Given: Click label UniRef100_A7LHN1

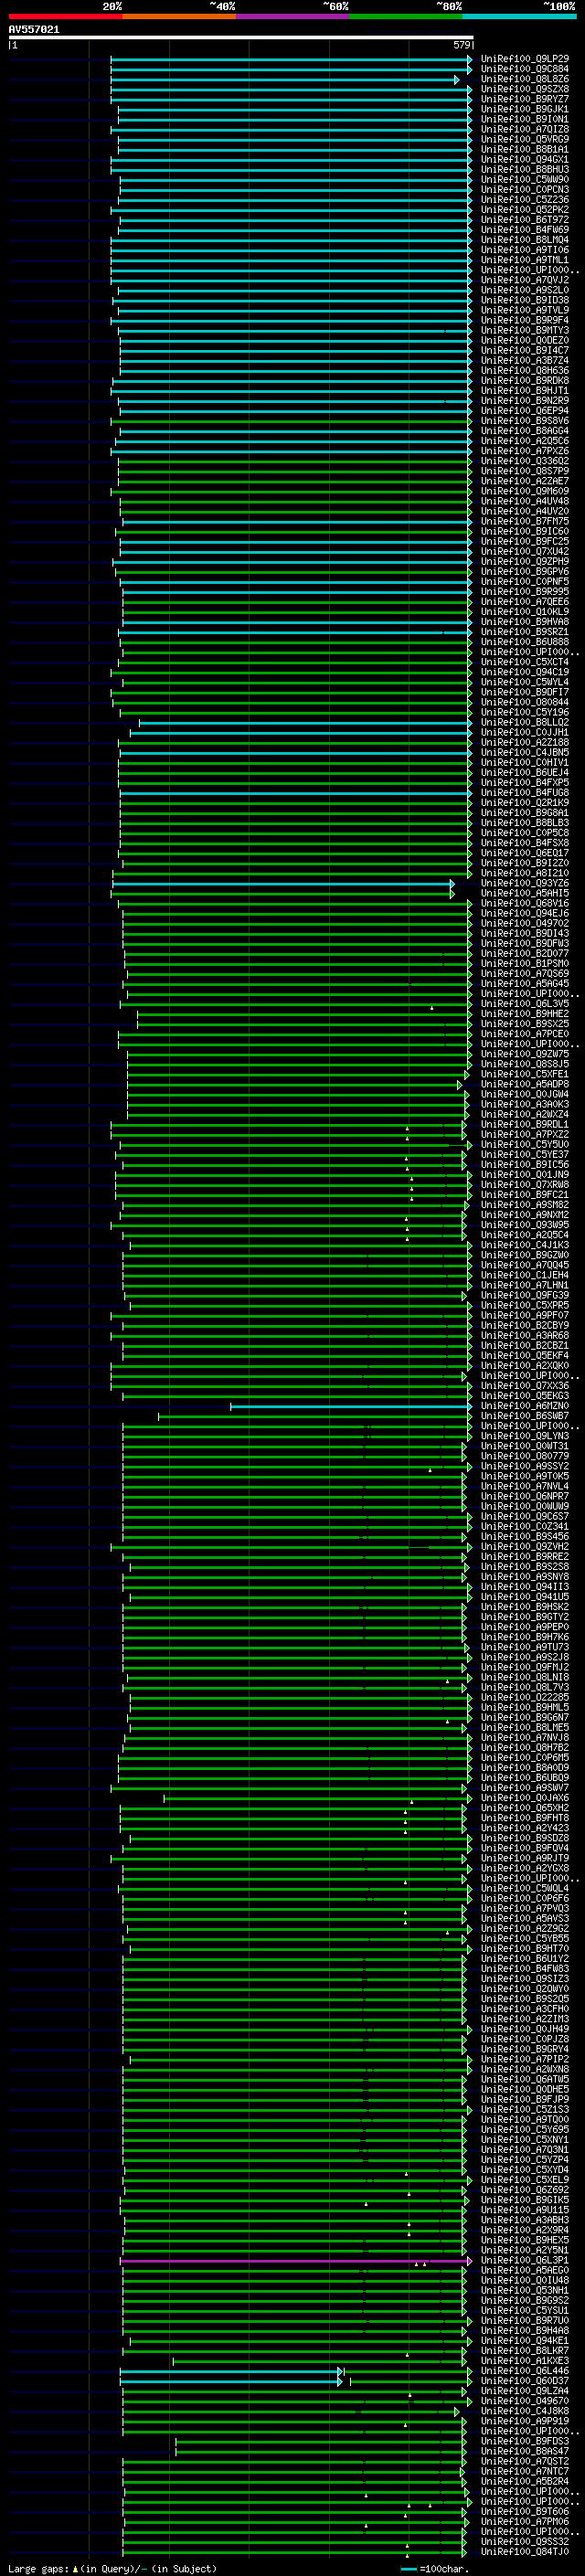Looking at the screenshot, I should pos(525,1286).
